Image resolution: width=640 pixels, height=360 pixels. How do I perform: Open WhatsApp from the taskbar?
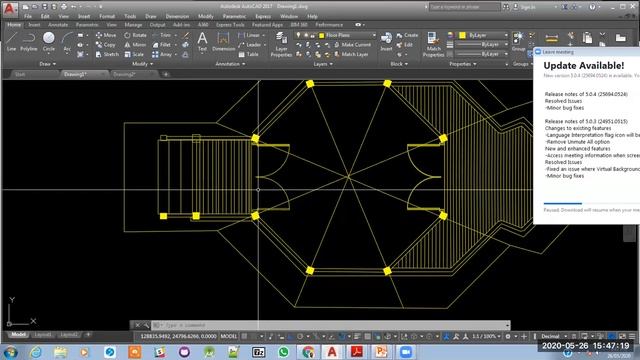pos(283,352)
